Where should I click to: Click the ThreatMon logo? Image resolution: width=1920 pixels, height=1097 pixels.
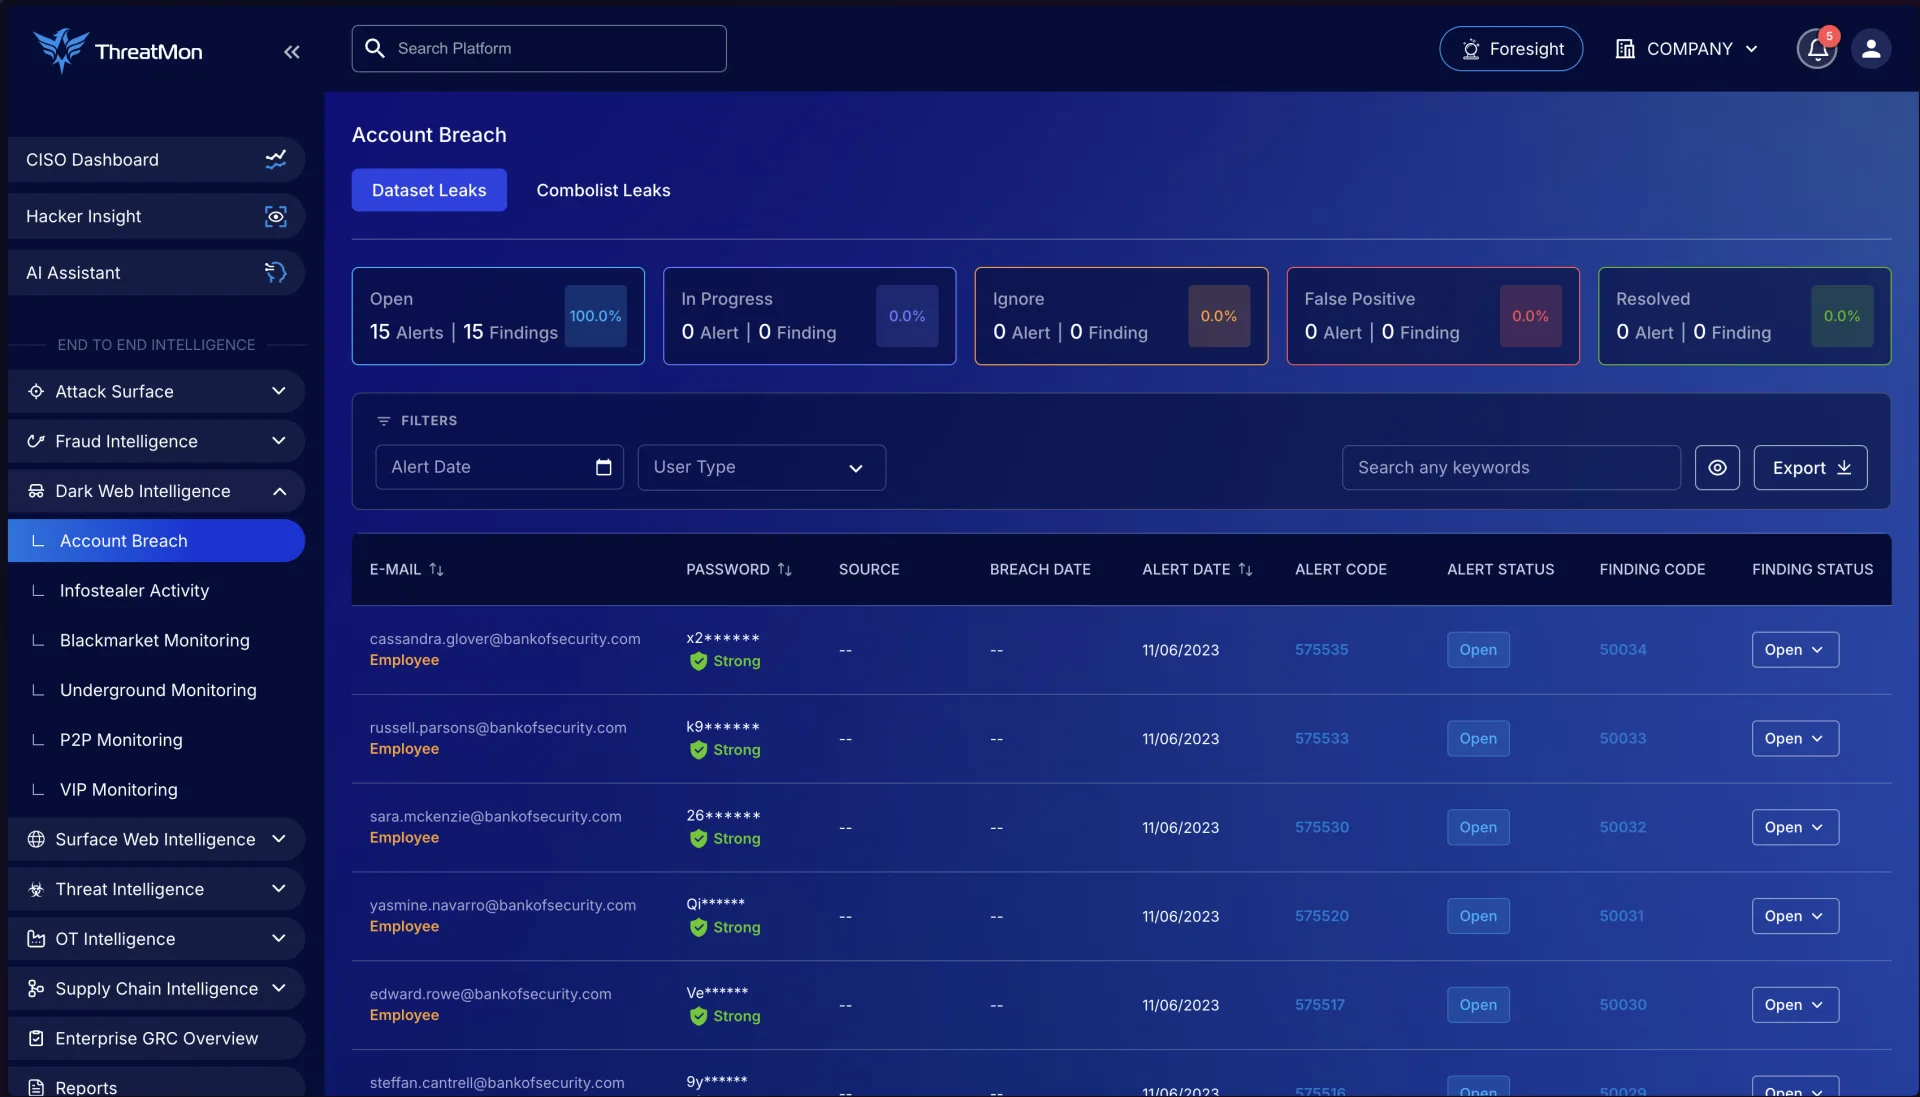[x=118, y=50]
